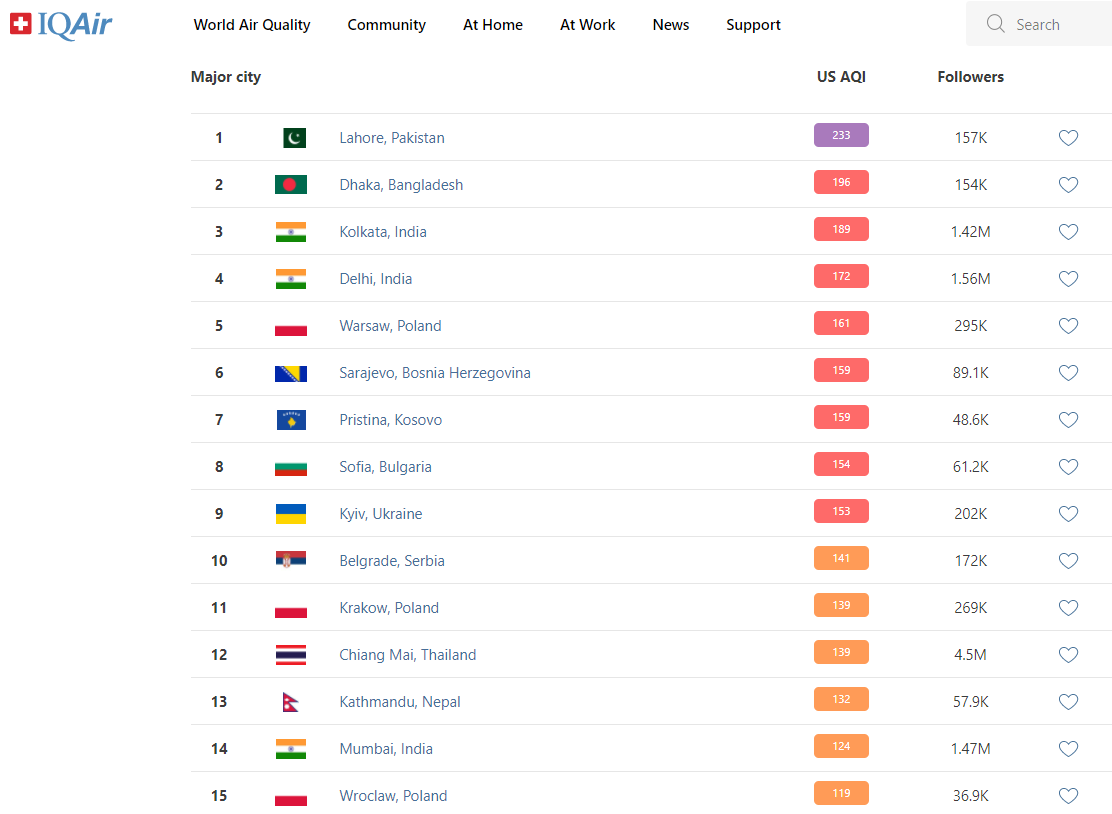This screenshot has height=814, width=1112.
Task: Click the Pakistan flag icon
Action: point(294,138)
